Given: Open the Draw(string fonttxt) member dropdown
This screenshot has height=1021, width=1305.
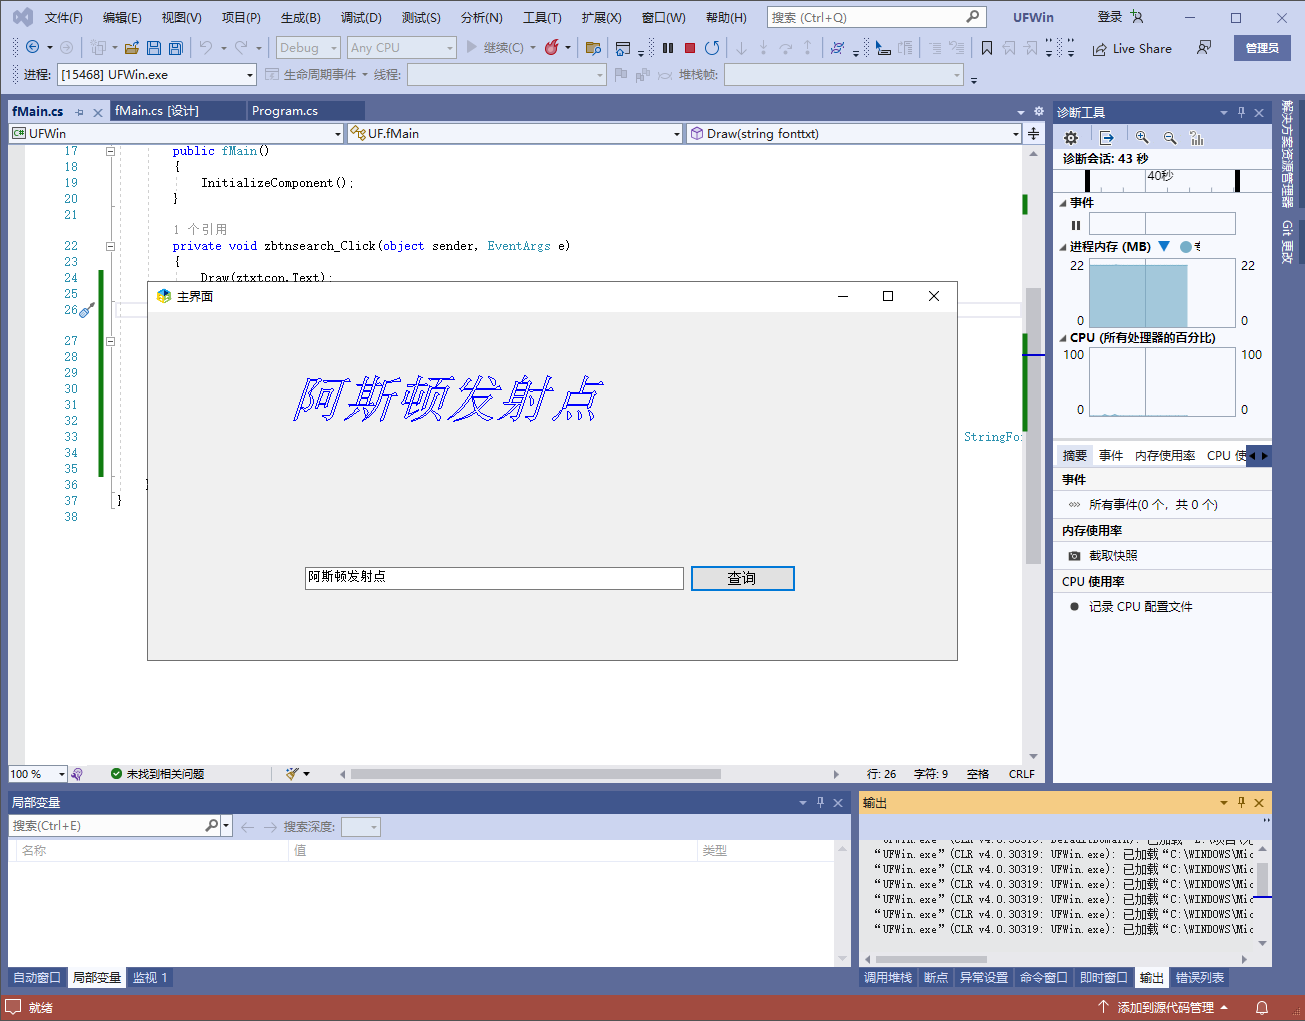Looking at the screenshot, I should [x=854, y=133].
